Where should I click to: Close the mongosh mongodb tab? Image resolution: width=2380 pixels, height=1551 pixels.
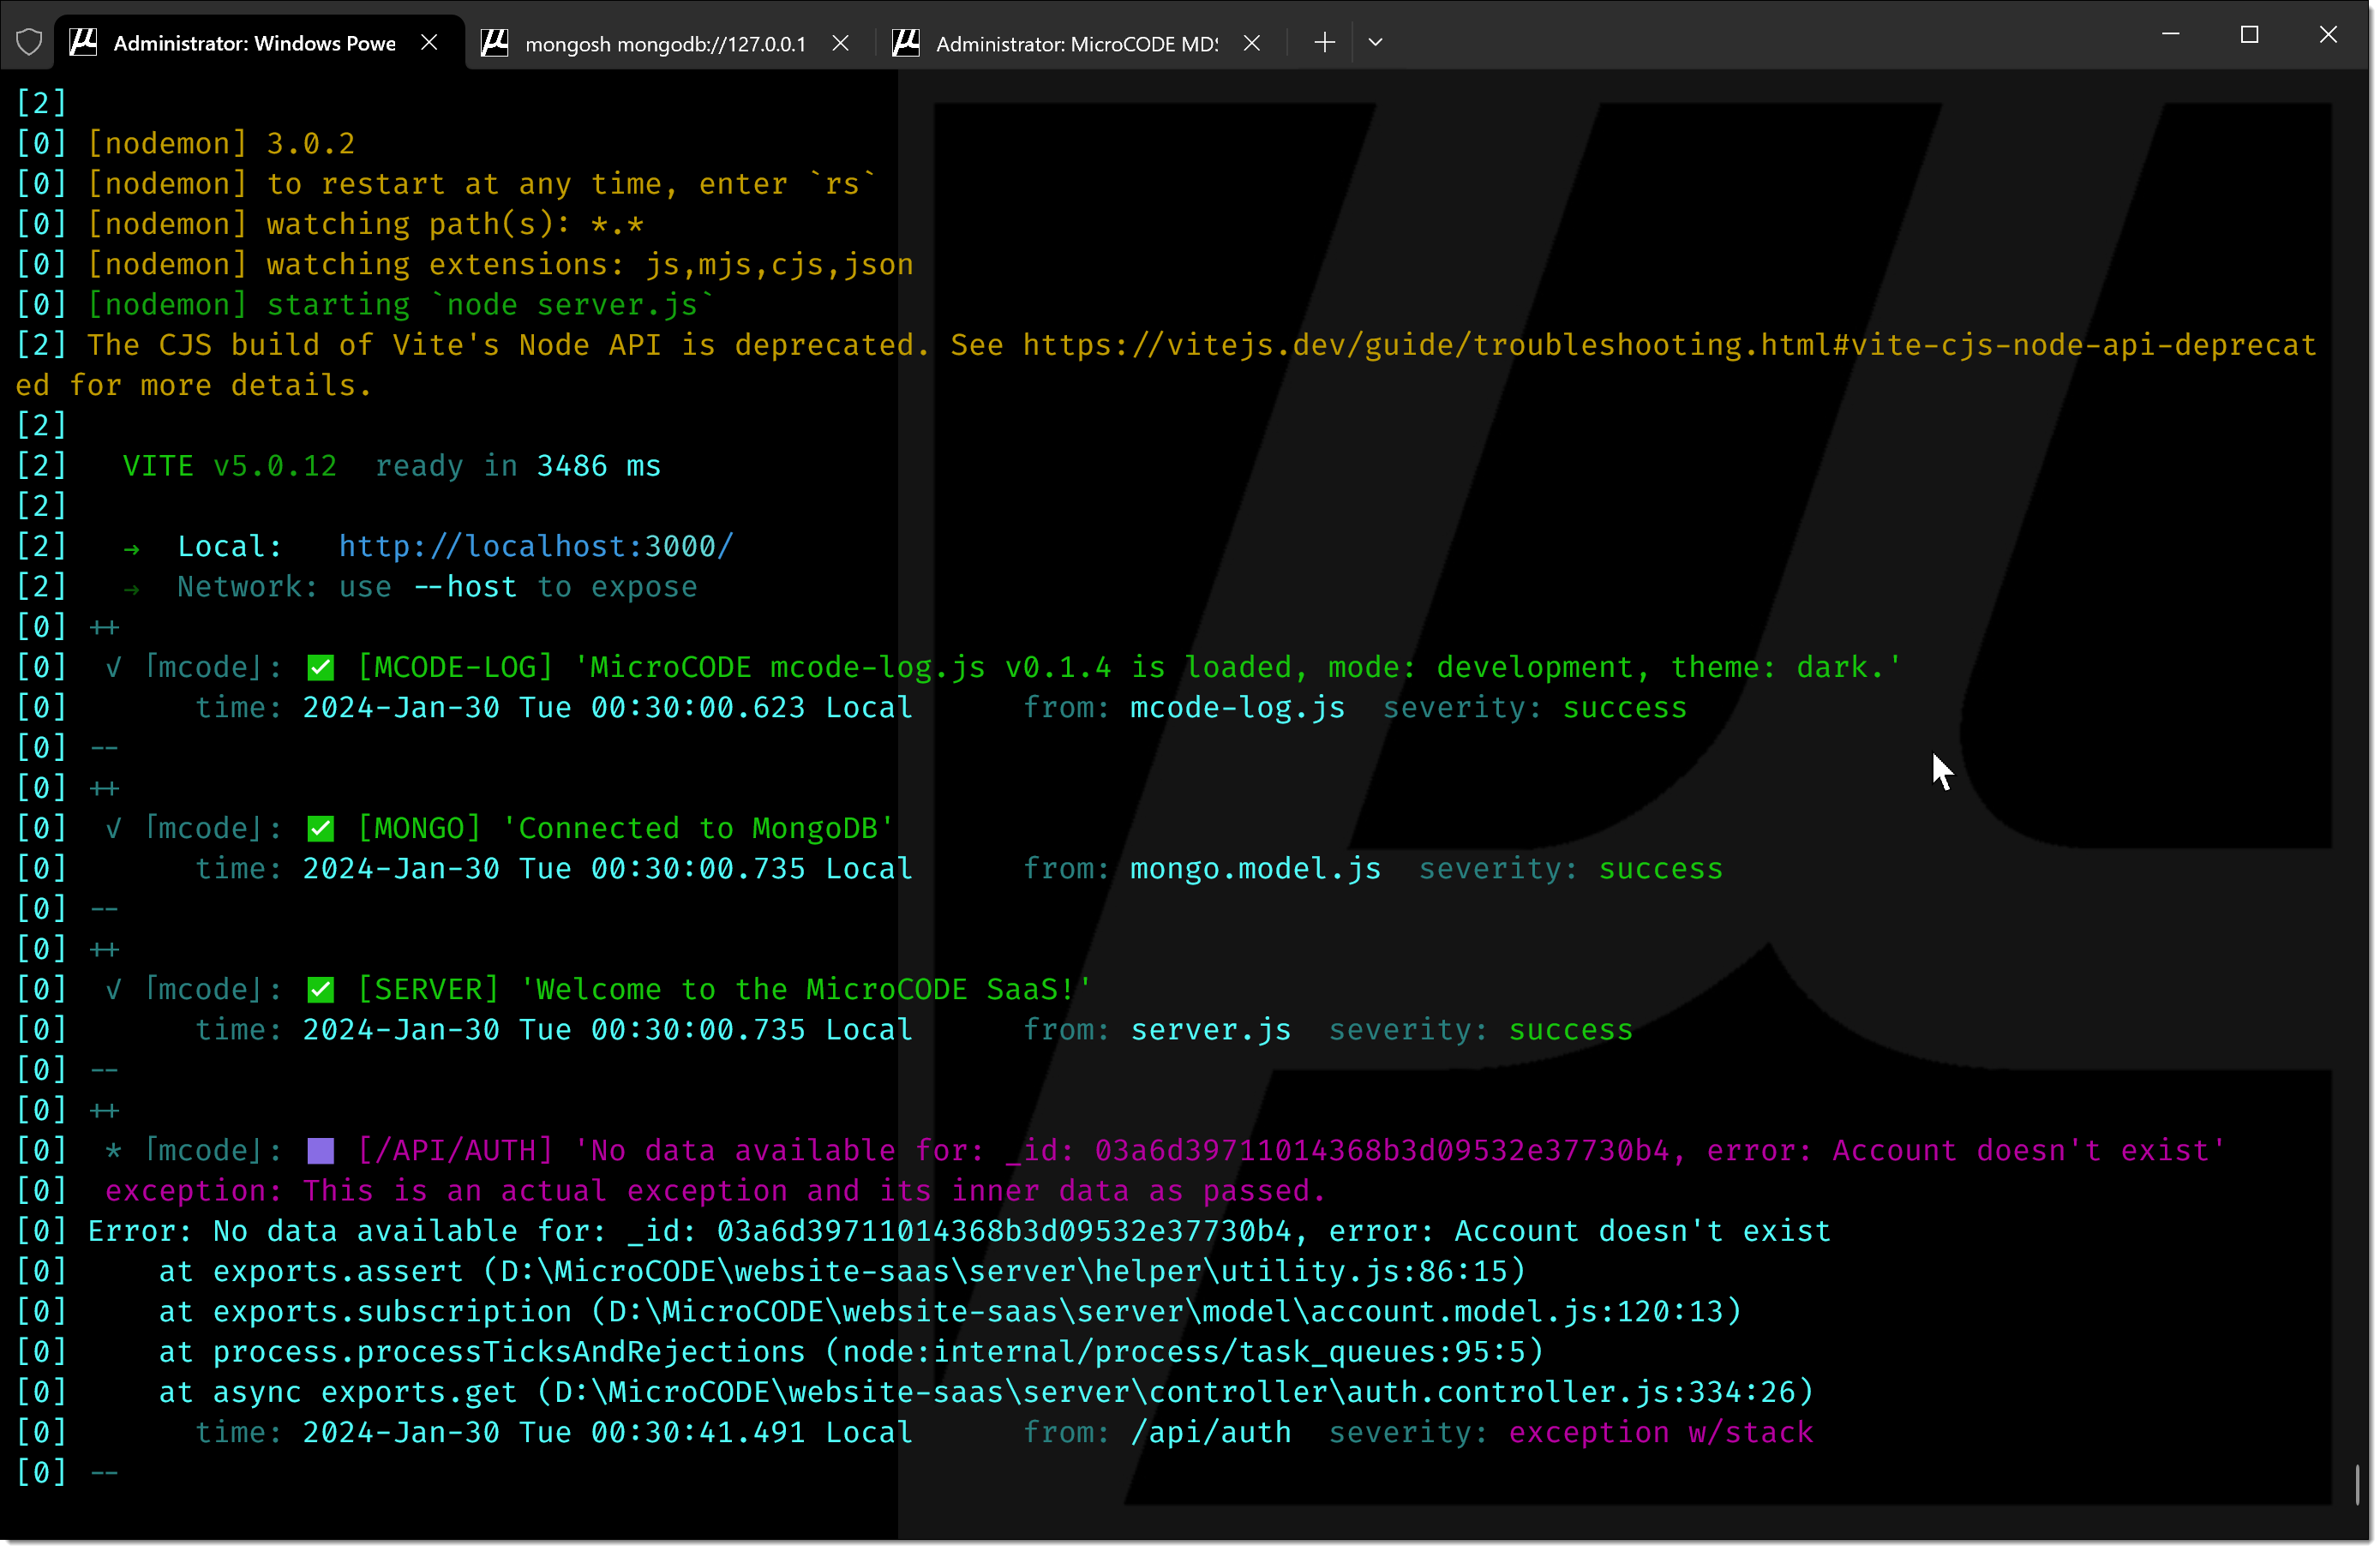click(x=842, y=43)
